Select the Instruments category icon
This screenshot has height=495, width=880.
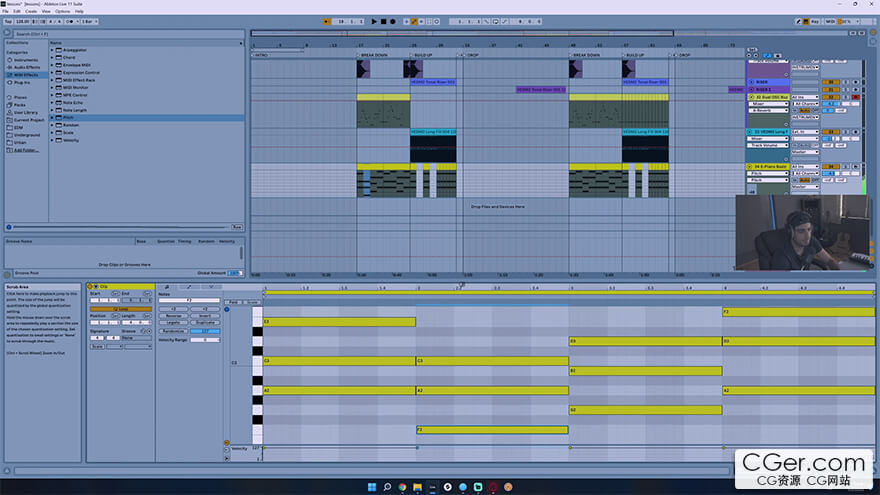tap(8, 62)
